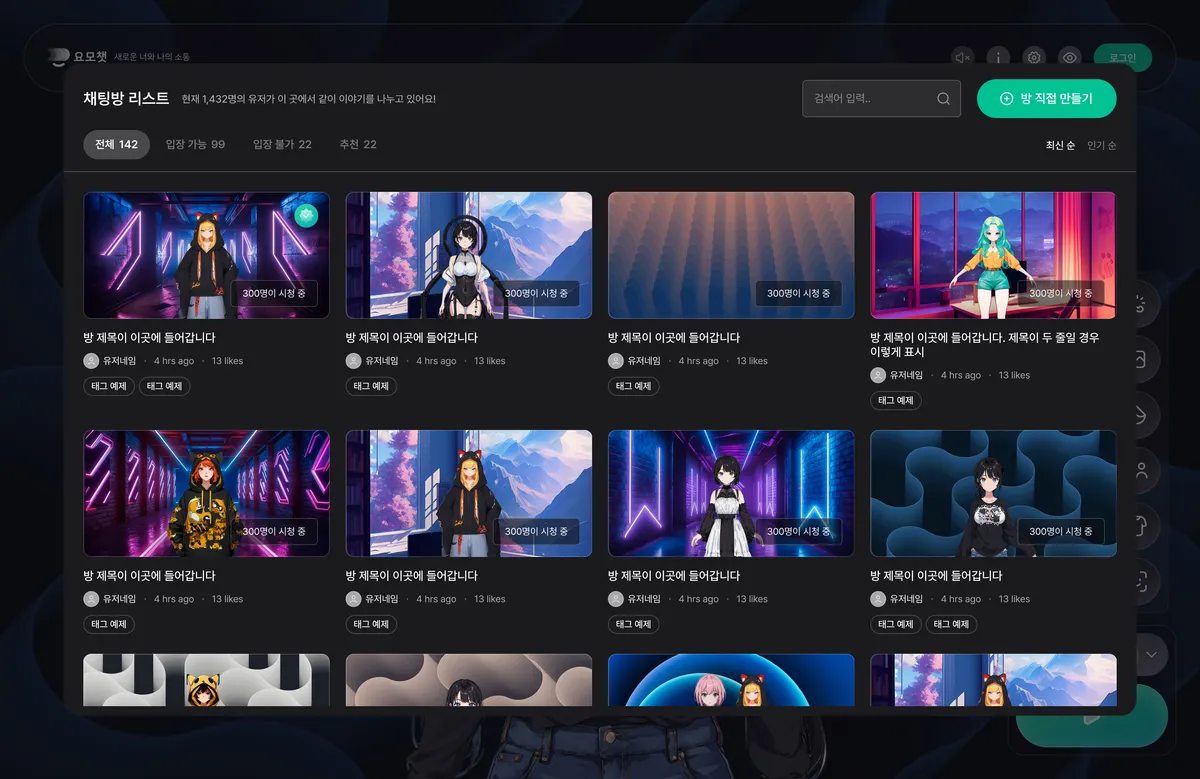Click the two-line title ending 제목이 두 줄일 경우 이렇게 표시

[985, 345]
